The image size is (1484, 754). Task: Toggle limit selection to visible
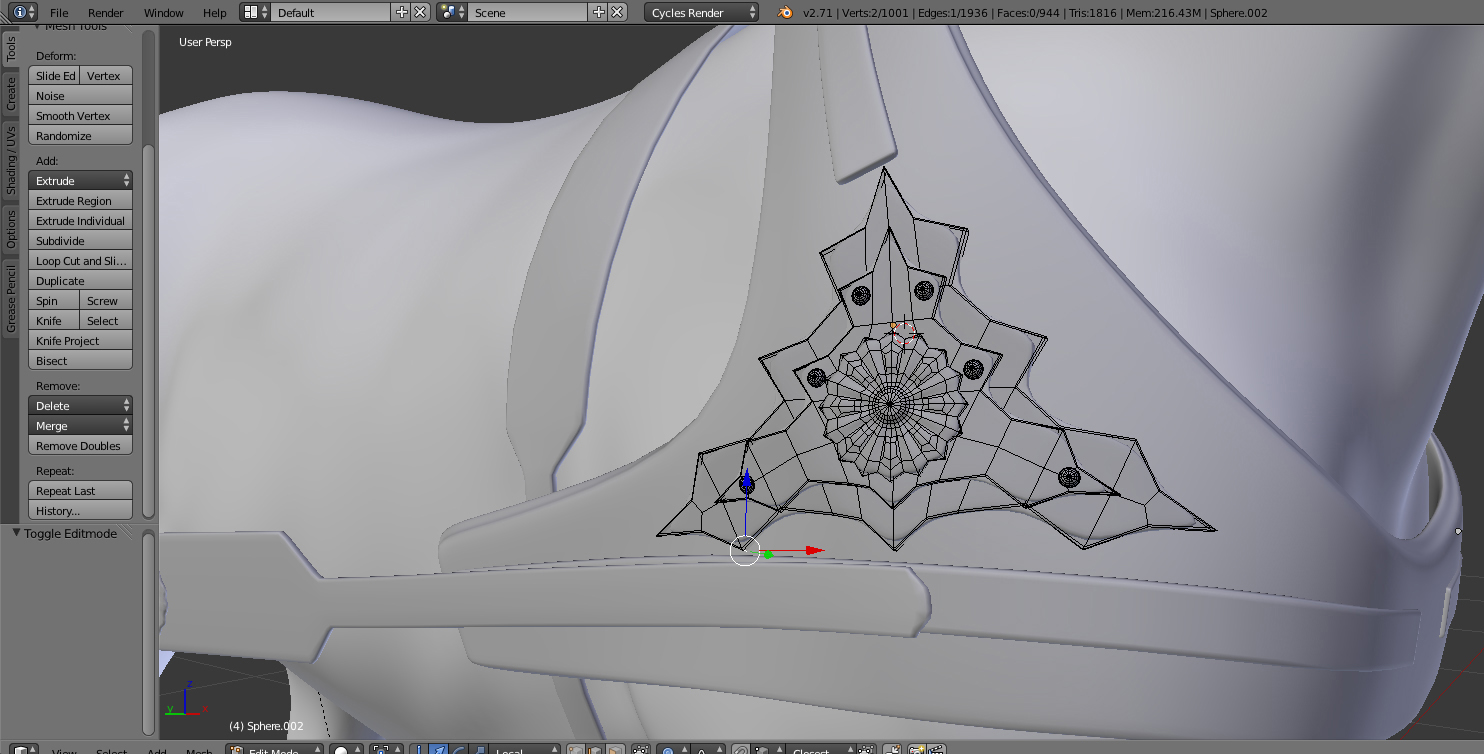pos(641,749)
